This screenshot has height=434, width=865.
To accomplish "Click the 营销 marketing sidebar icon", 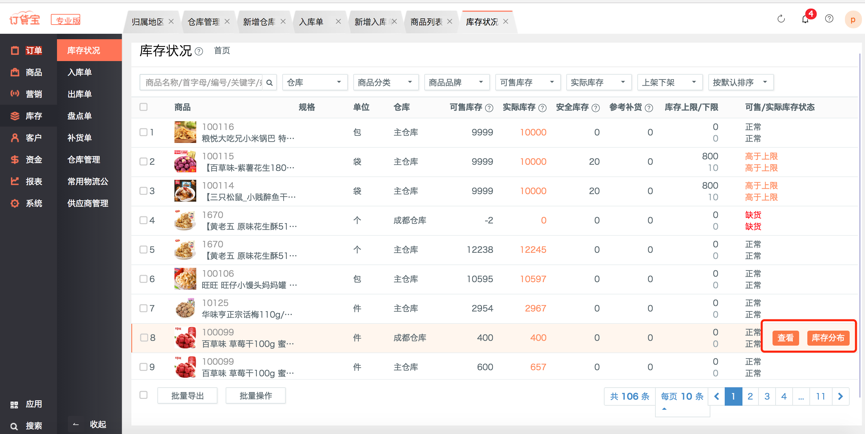I will tap(15, 94).
